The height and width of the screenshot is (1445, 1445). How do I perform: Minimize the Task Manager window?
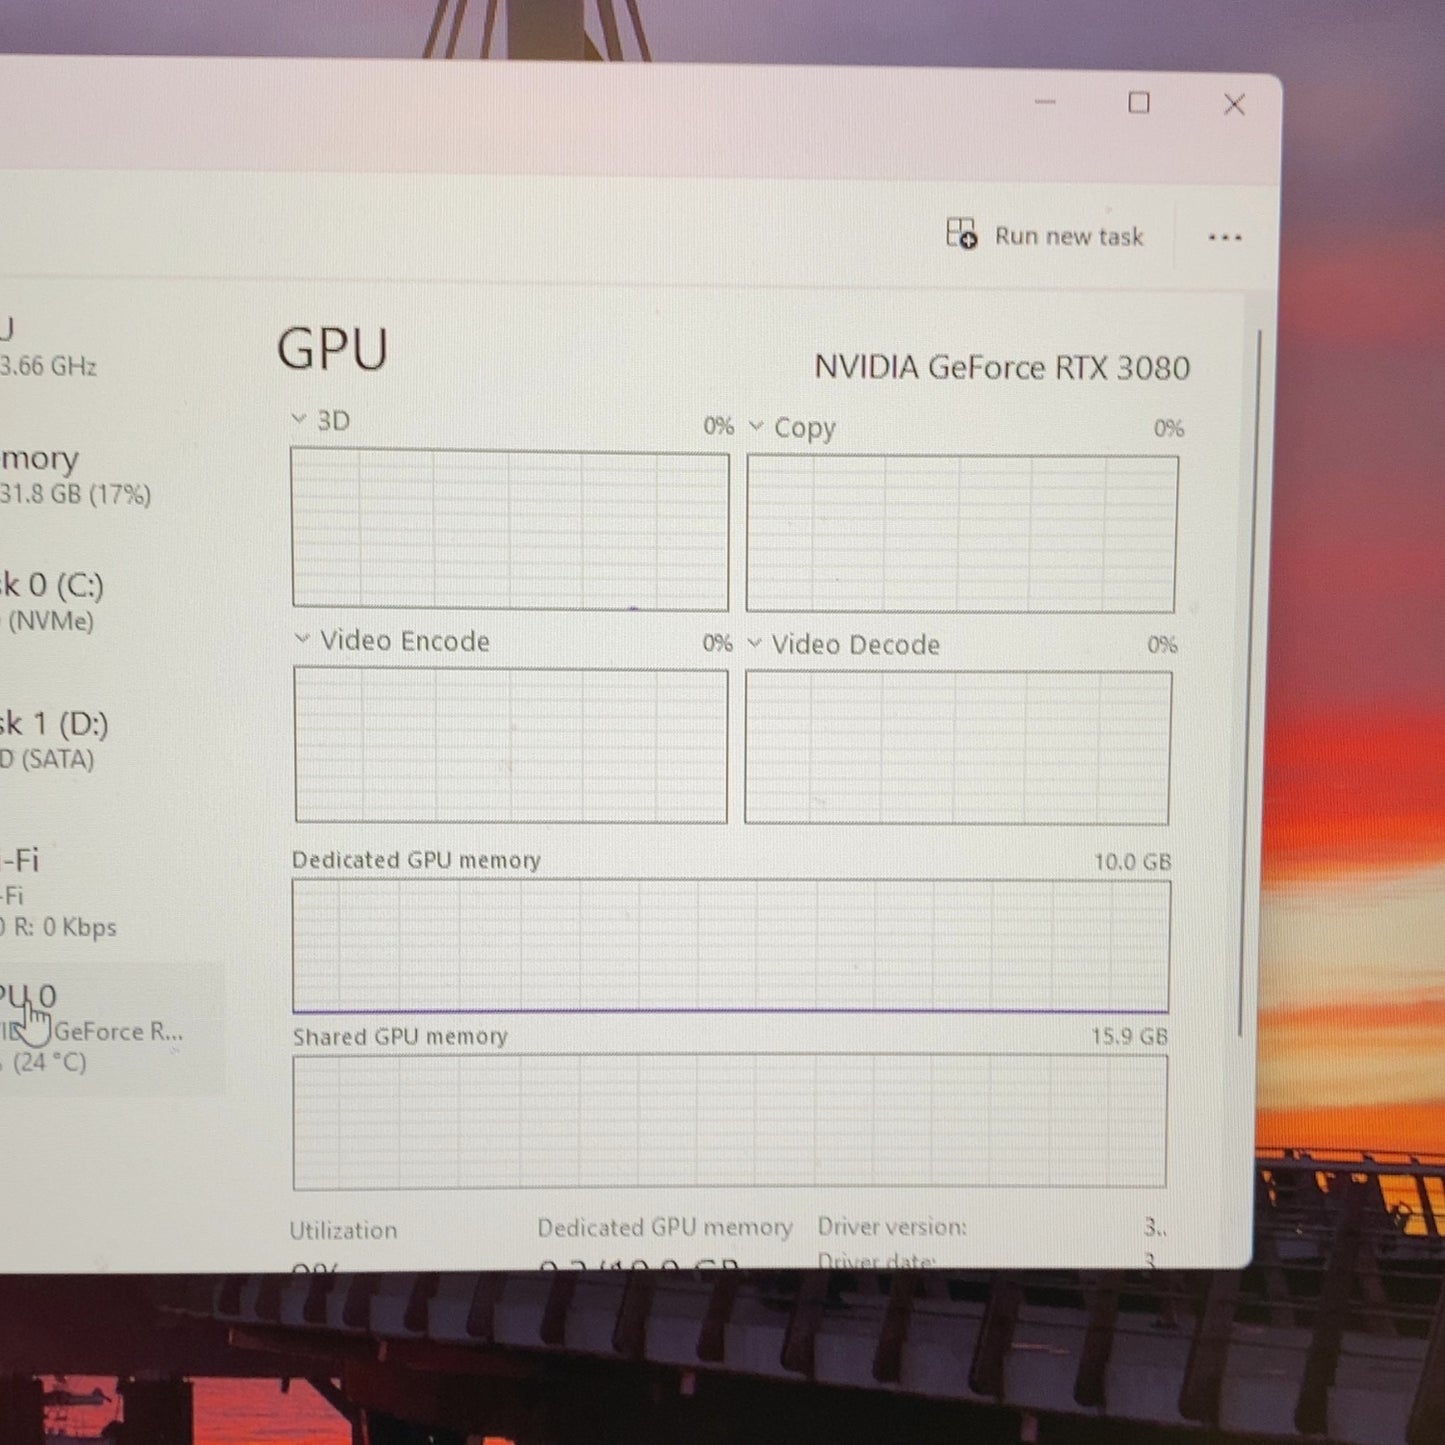(1045, 102)
